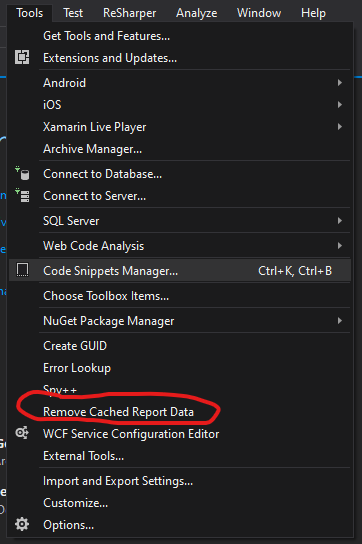
Task: Open the Window menu
Action: 259,13
